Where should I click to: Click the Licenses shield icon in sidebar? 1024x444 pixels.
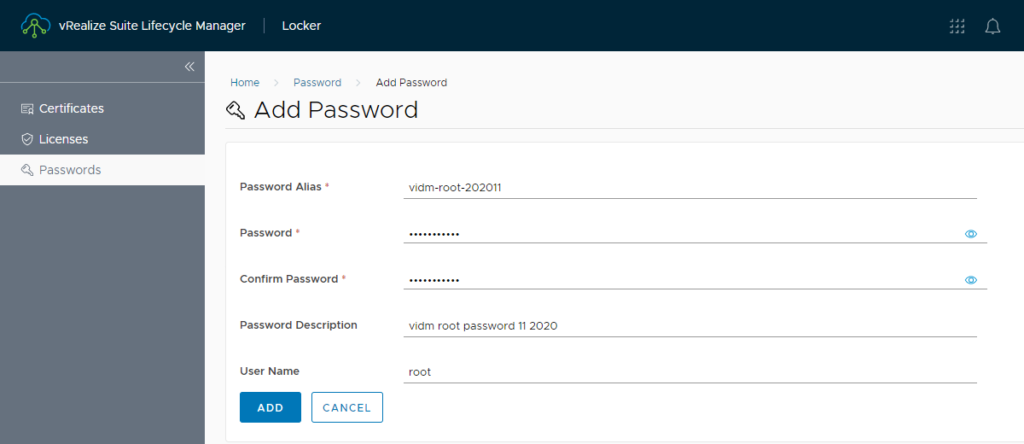[27, 139]
